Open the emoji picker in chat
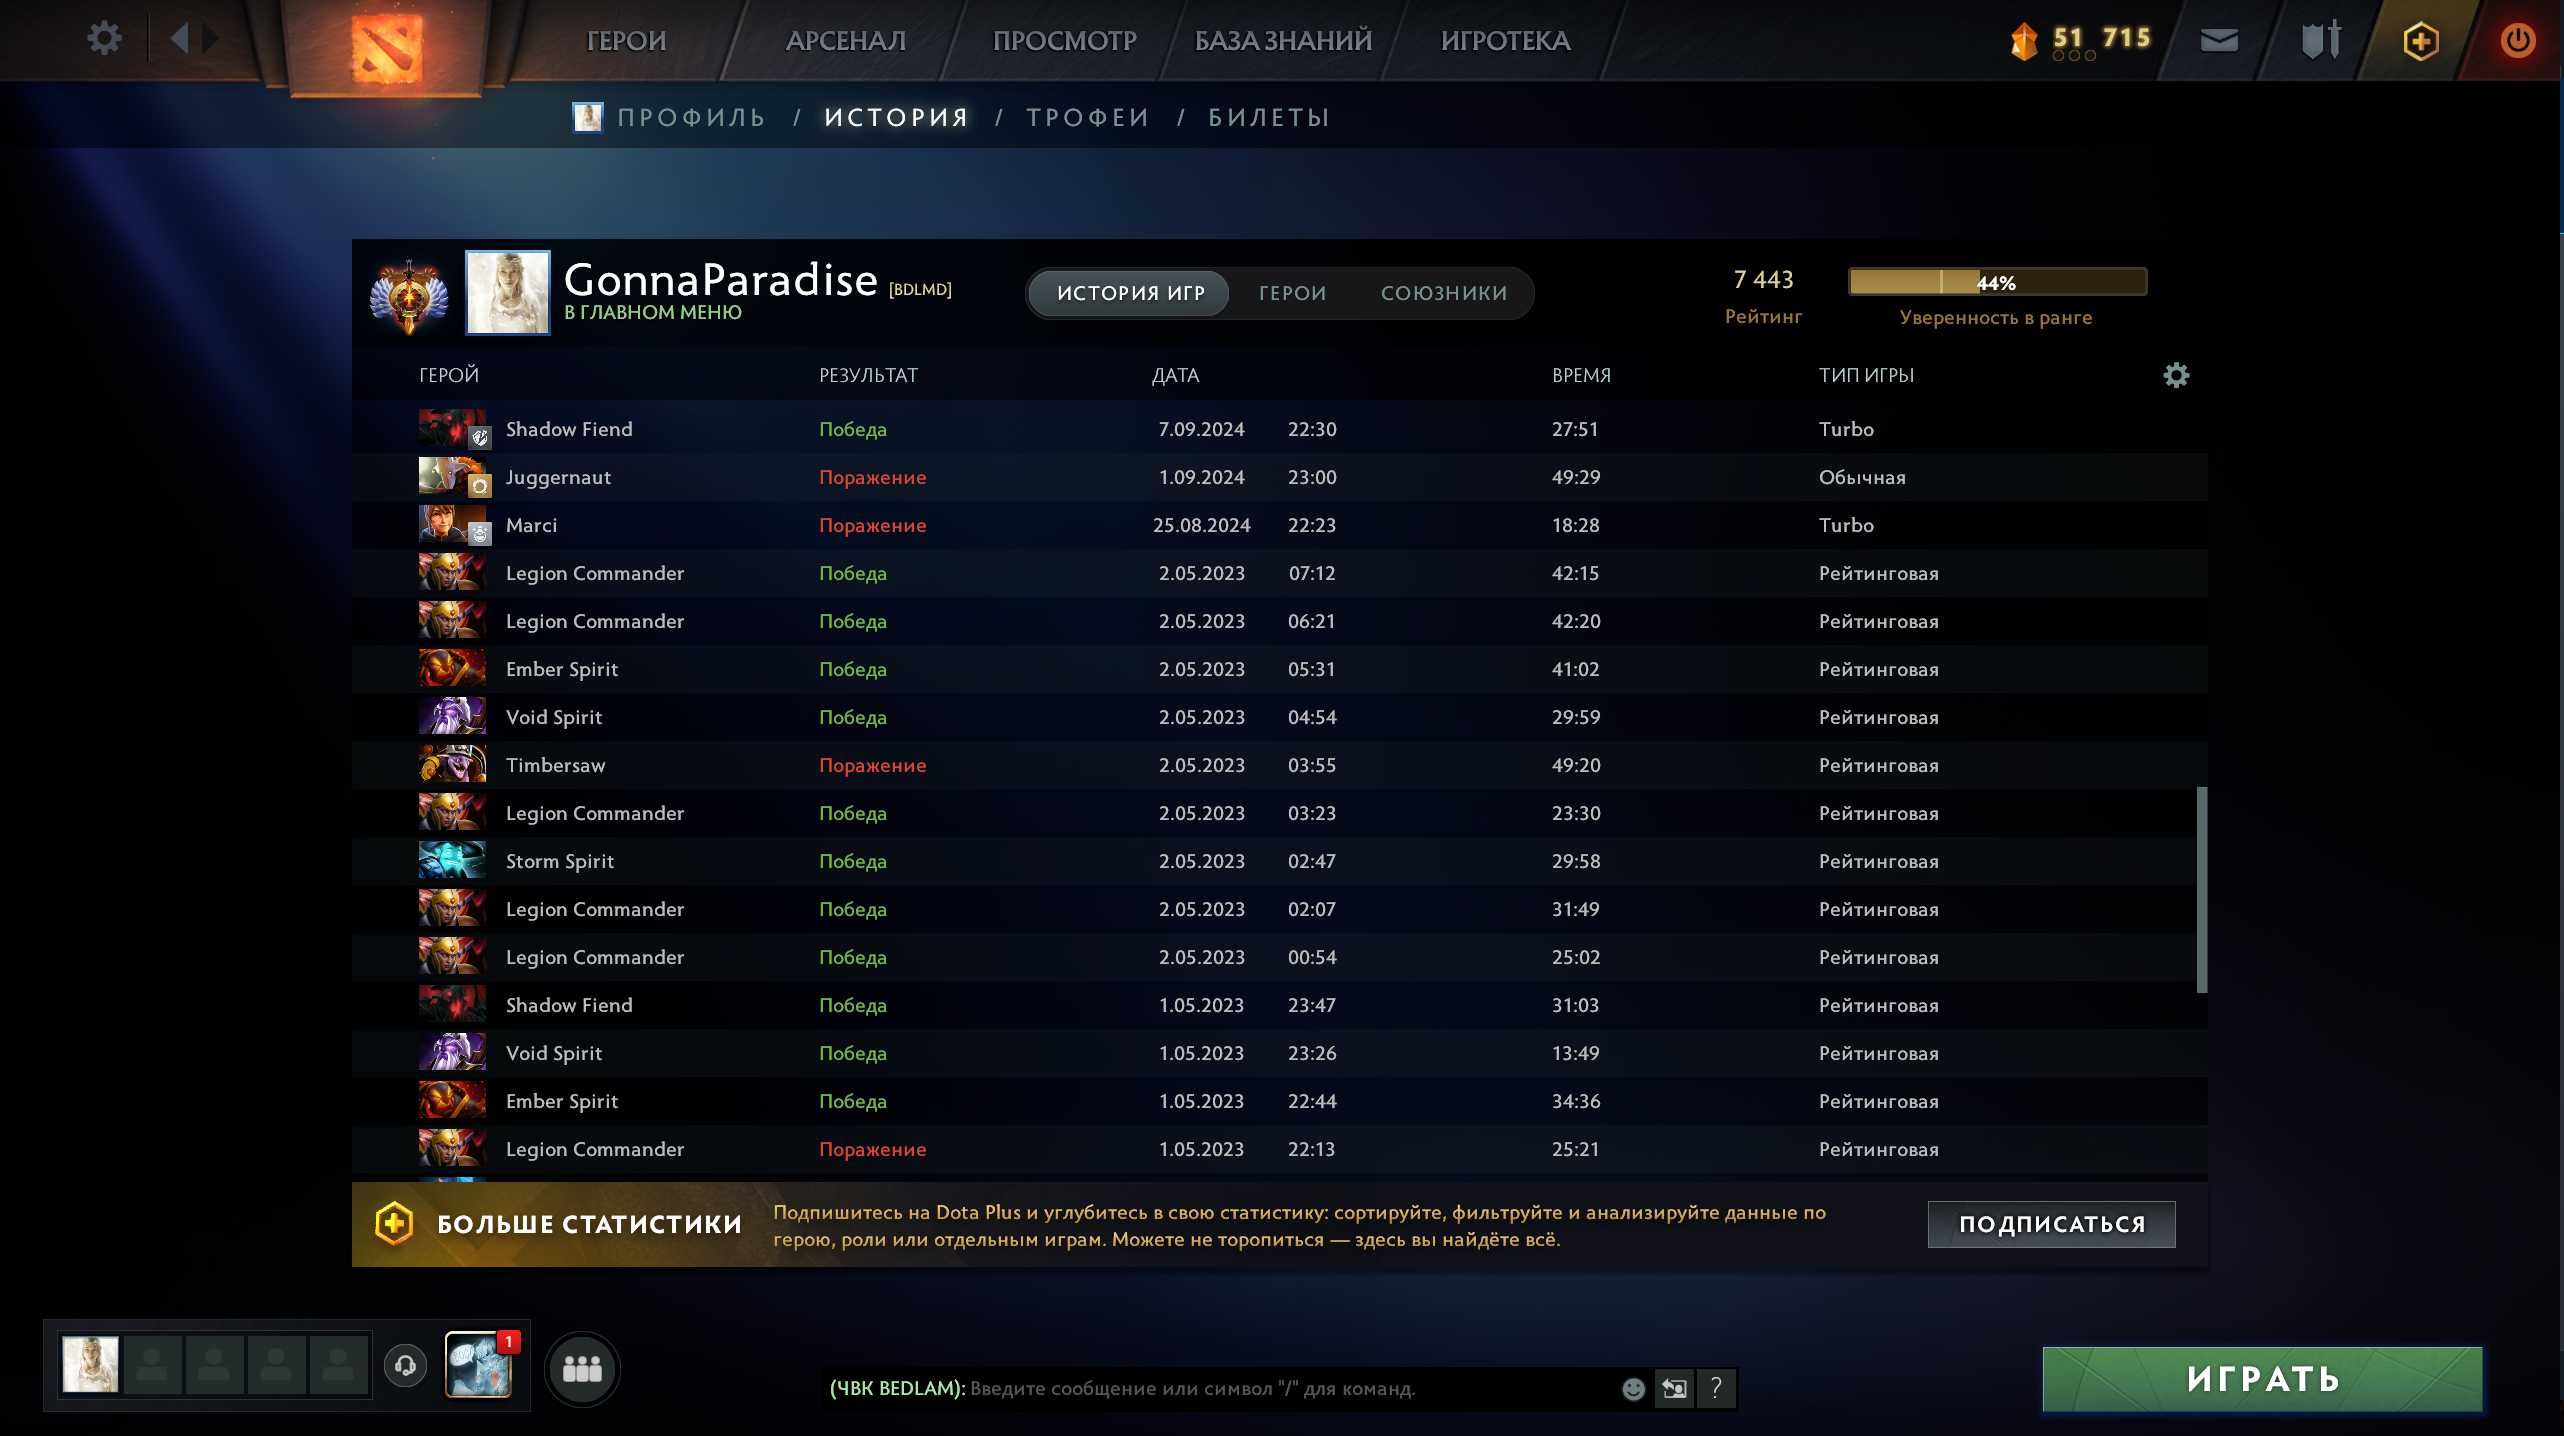2564x1436 pixels. (x=1633, y=1388)
